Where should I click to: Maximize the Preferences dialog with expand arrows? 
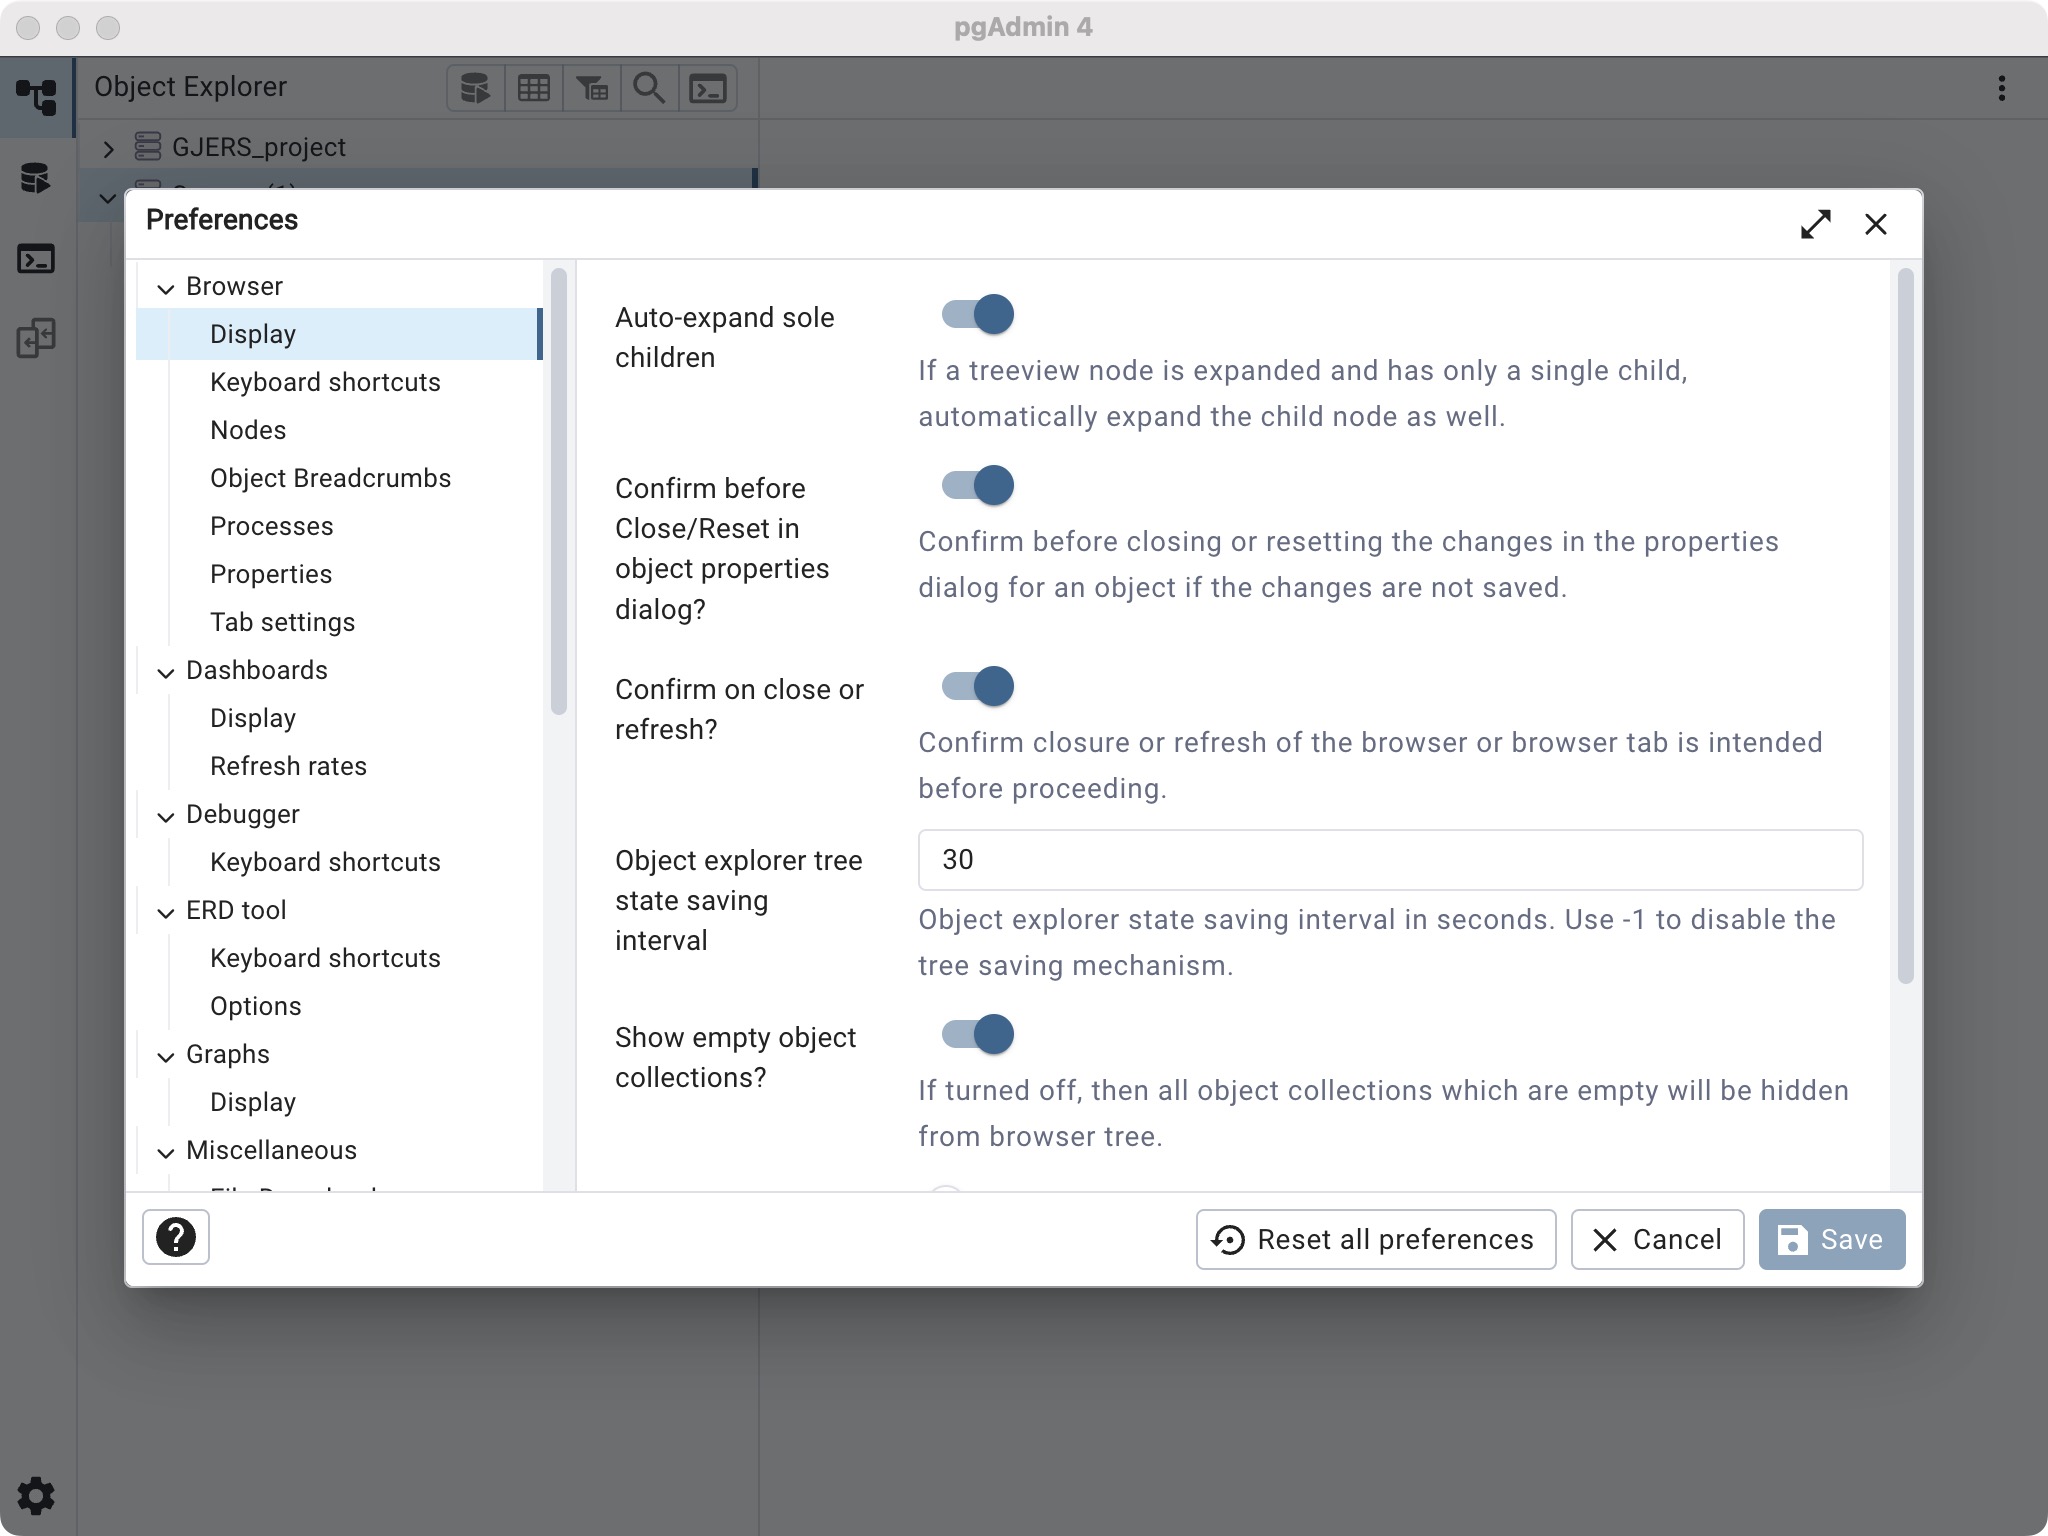[1815, 224]
